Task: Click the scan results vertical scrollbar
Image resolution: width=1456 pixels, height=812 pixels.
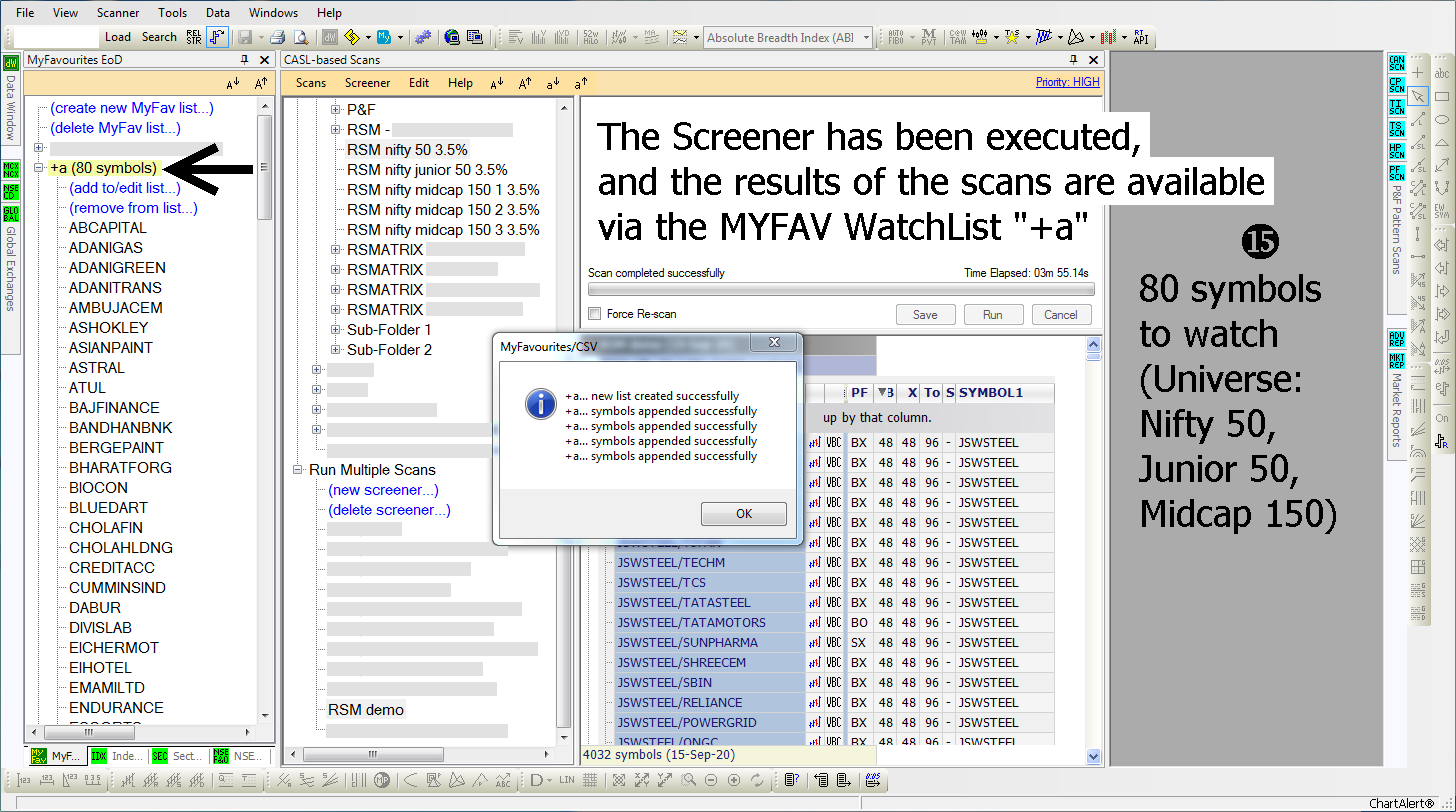Action: (x=1093, y=550)
